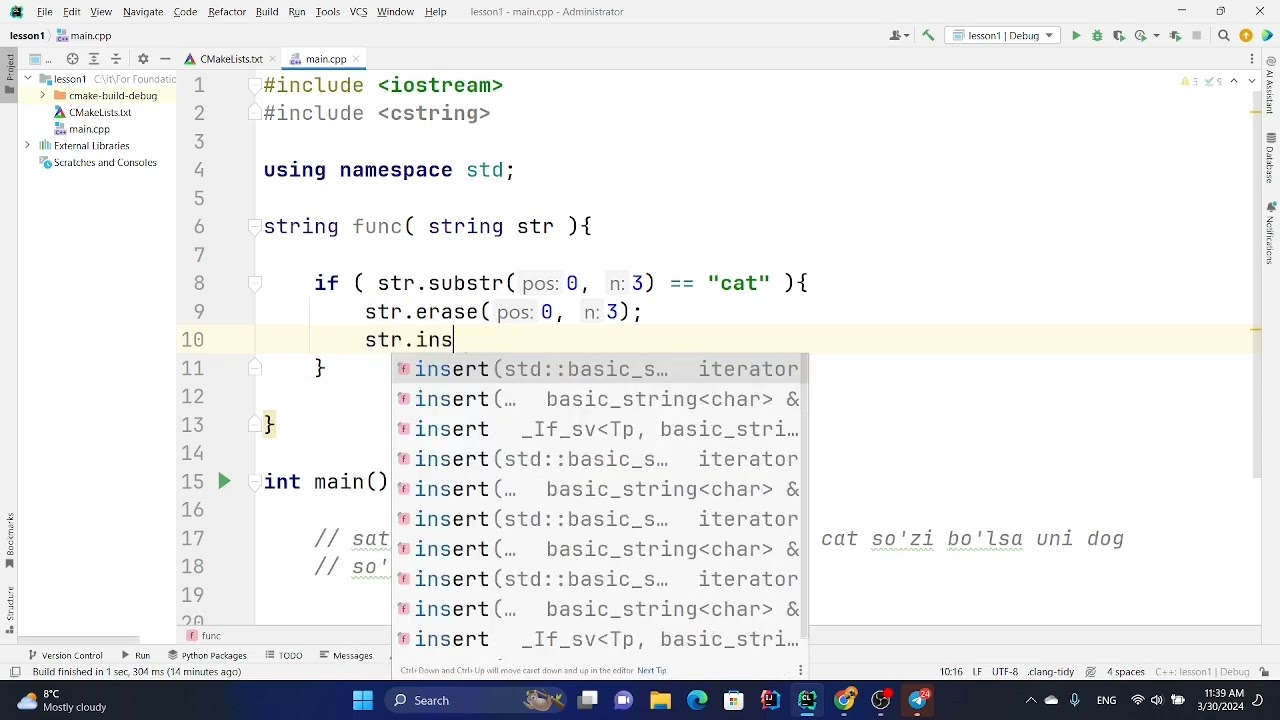Open the Build menu
This screenshot has height=720, width=1280.
267,12
